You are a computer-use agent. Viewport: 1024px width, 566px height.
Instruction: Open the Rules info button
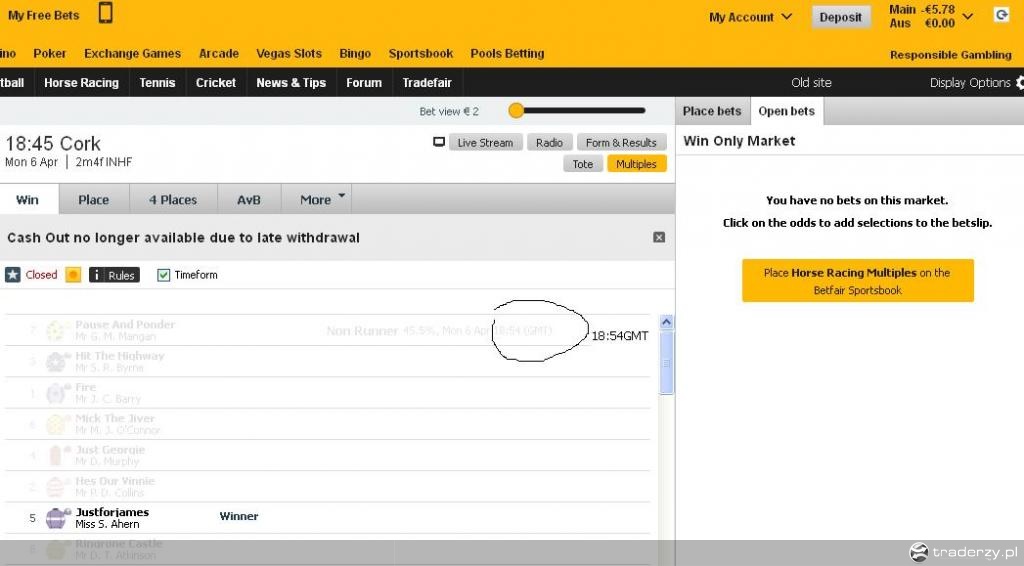point(114,275)
